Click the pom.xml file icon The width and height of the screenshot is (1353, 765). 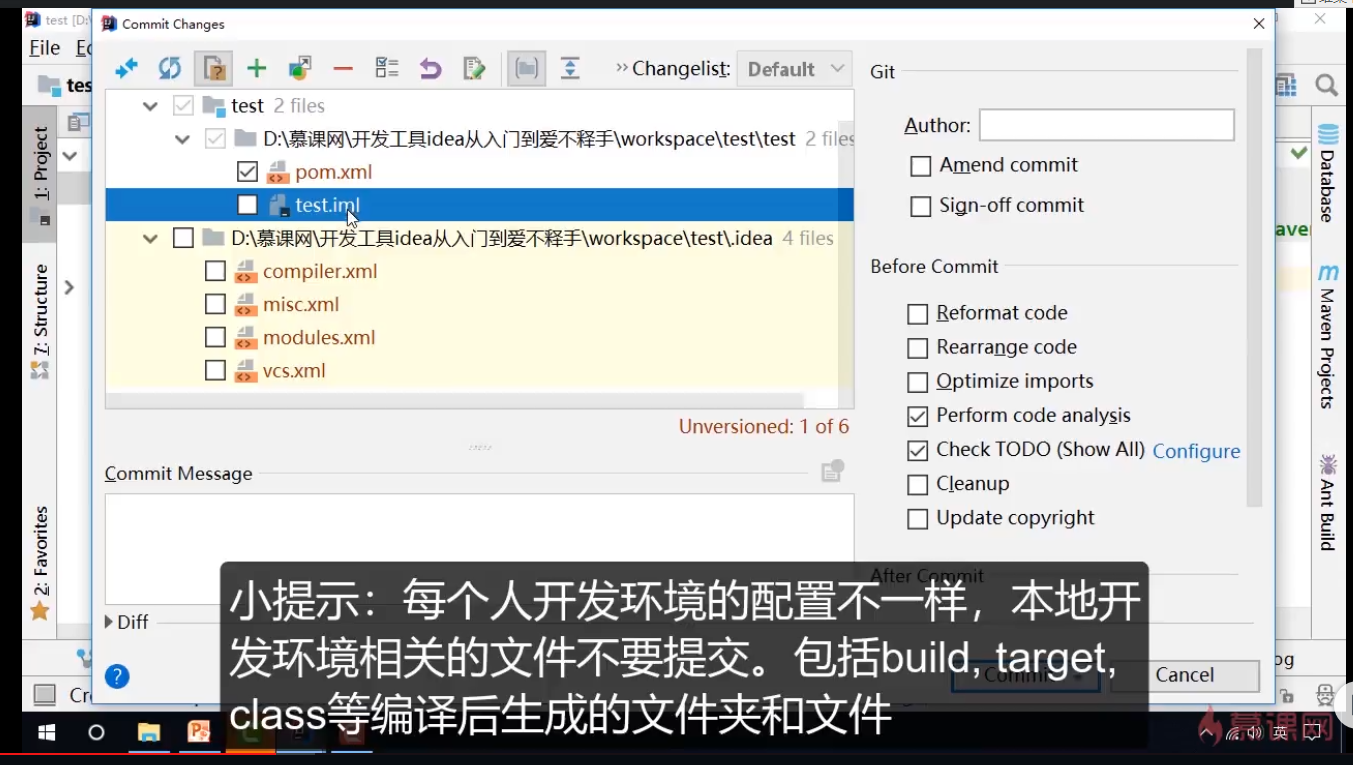click(278, 172)
